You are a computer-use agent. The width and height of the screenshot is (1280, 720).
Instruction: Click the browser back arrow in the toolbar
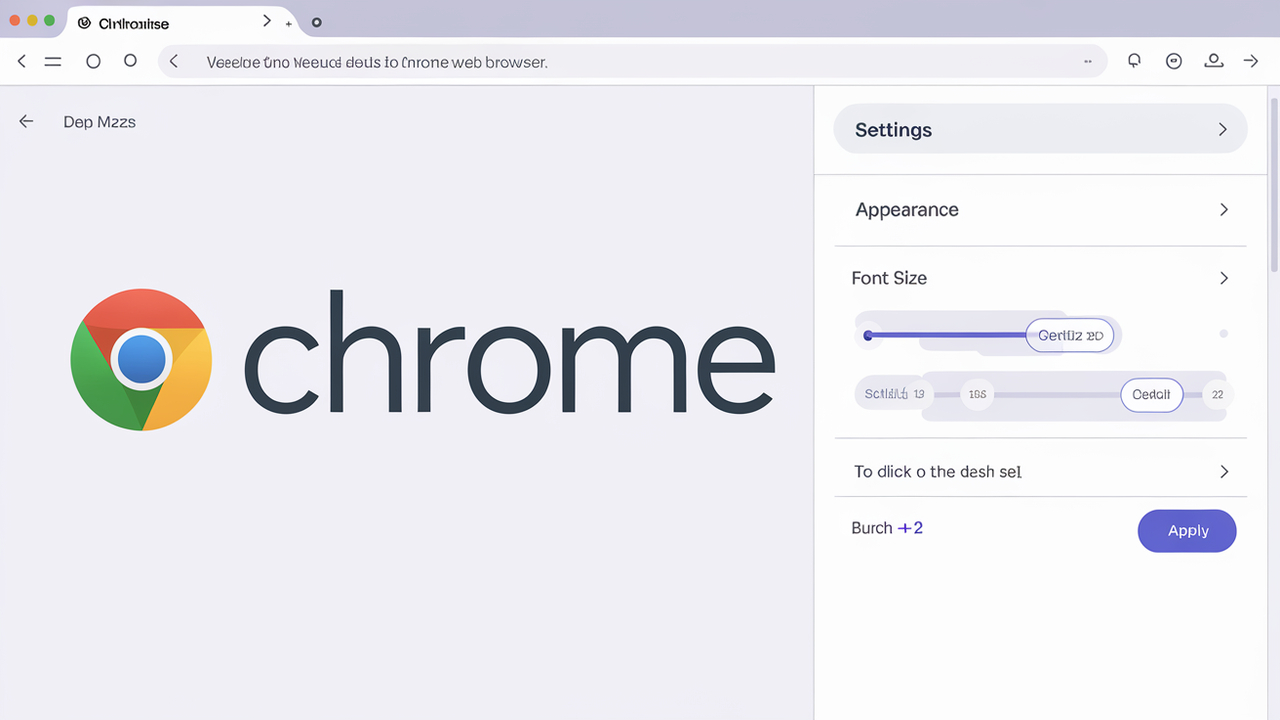21,61
